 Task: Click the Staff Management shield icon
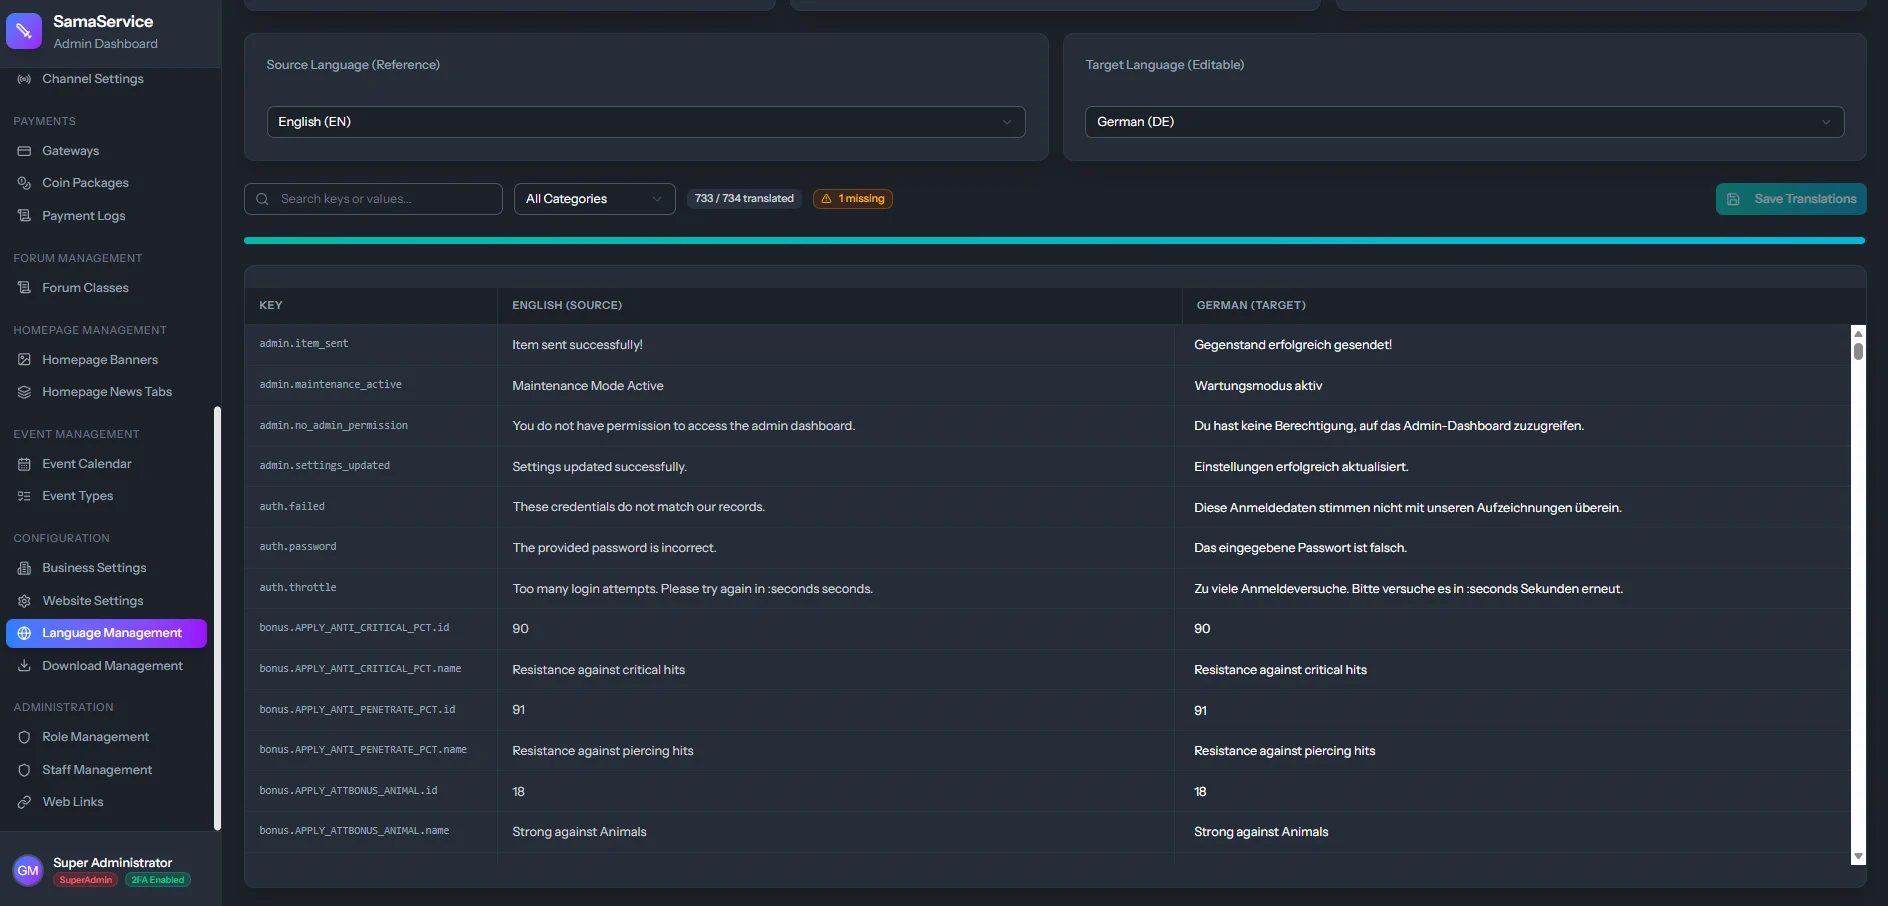24,770
